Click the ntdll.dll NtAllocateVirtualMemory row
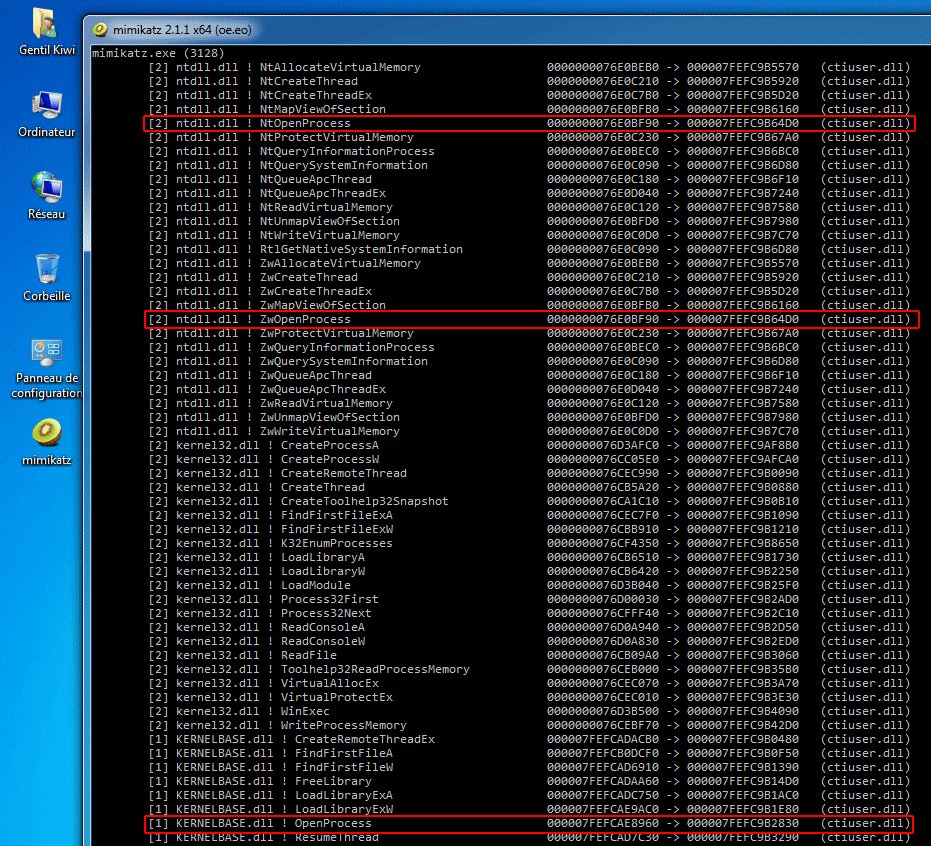 pyautogui.click(x=528, y=68)
